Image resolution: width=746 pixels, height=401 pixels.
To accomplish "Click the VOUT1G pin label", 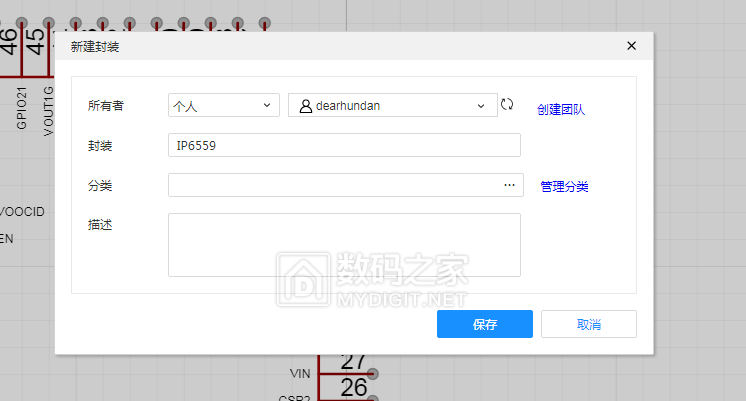I will [x=48, y=111].
